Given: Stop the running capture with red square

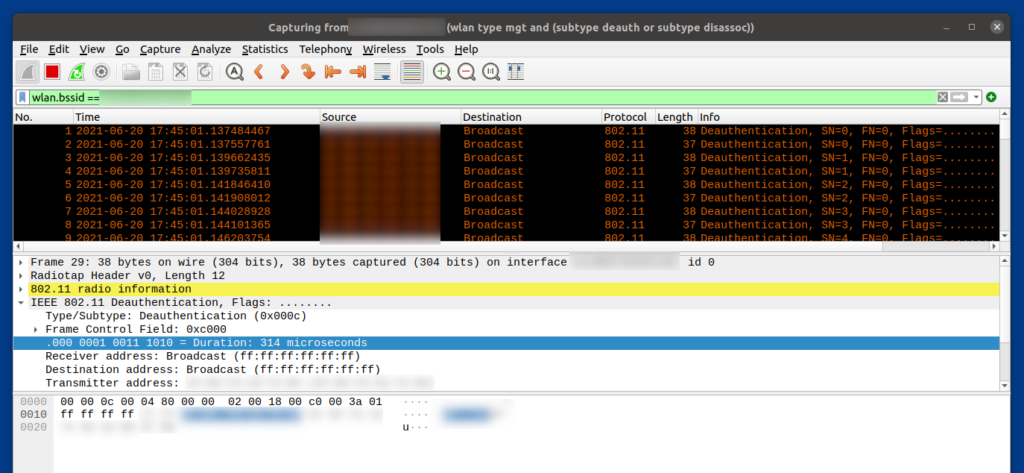Looking at the screenshot, I should point(52,72).
